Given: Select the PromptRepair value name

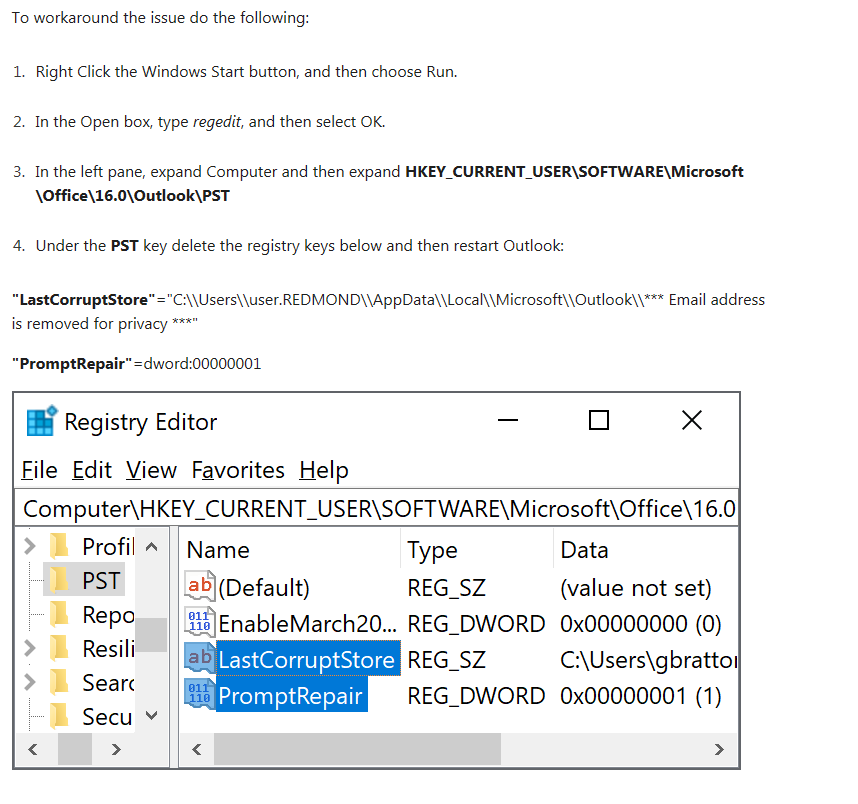Looking at the screenshot, I should click(x=289, y=695).
